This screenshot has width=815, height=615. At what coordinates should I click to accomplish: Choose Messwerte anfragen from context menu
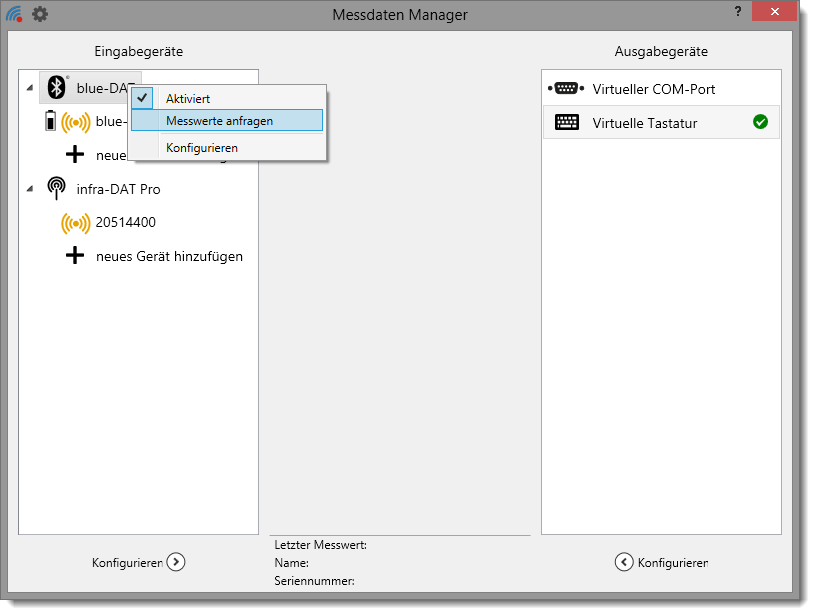[x=219, y=121]
